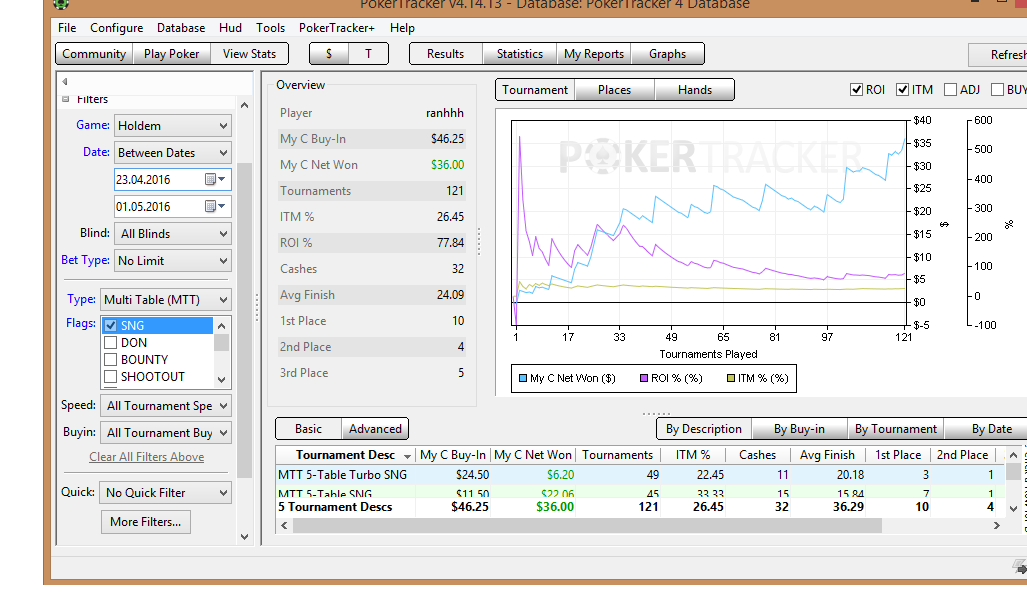Click Clear All Filters Above link

[x=146, y=457]
